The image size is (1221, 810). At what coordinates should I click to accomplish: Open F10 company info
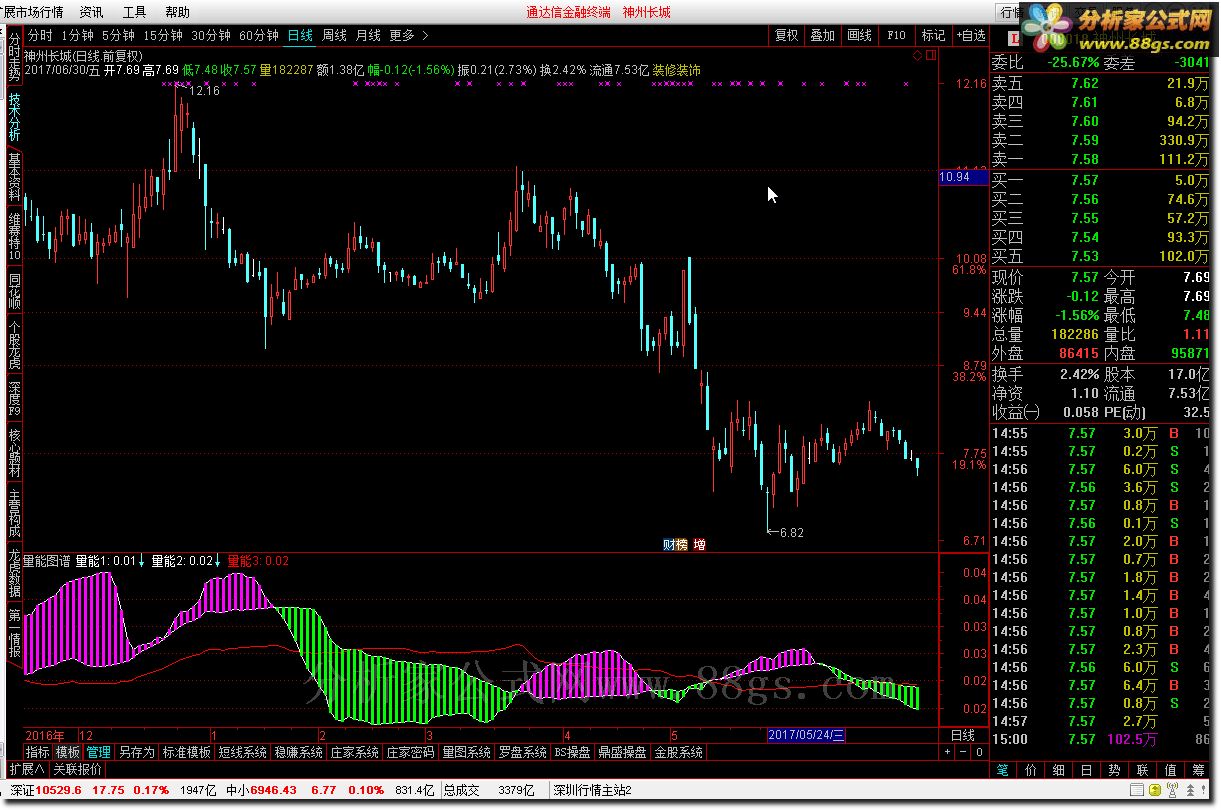[x=896, y=35]
